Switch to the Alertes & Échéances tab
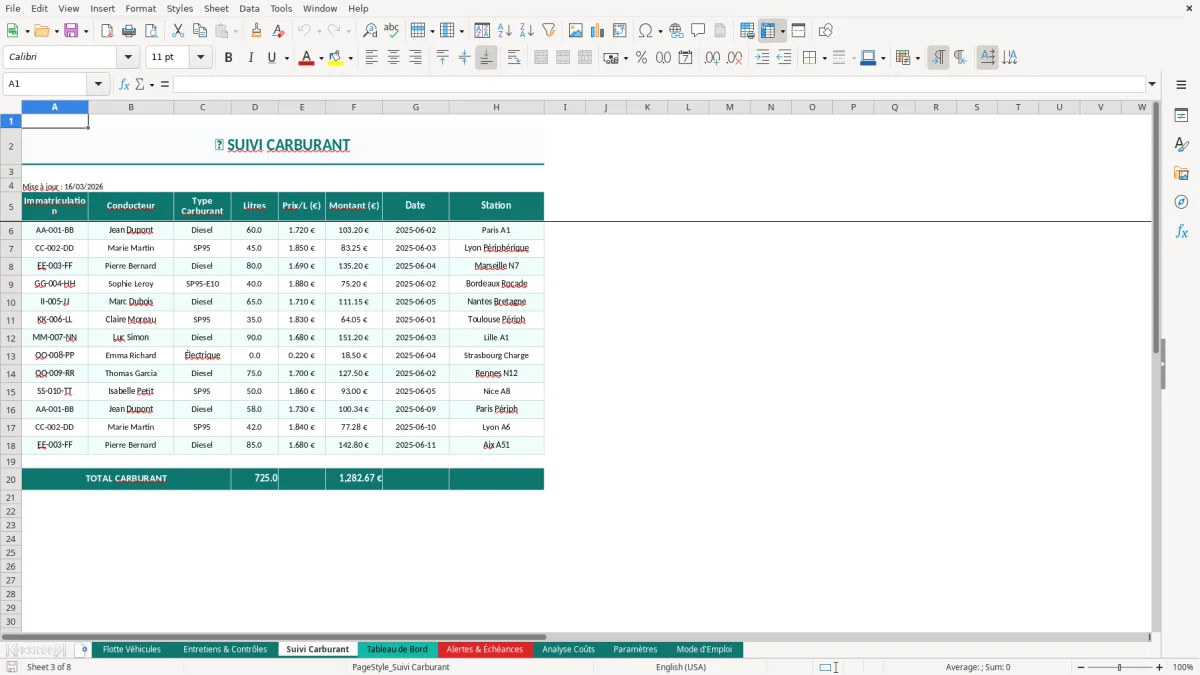The image size is (1200, 675). click(x=485, y=649)
